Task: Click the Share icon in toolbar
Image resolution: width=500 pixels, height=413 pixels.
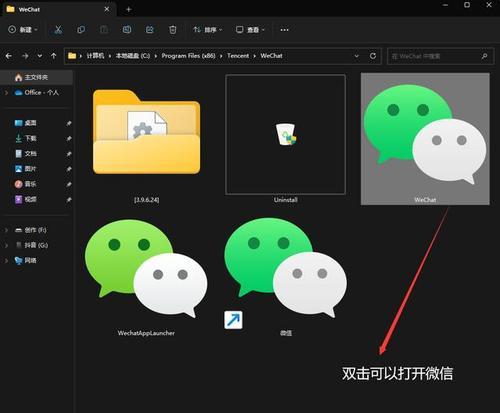Action: click(150, 30)
